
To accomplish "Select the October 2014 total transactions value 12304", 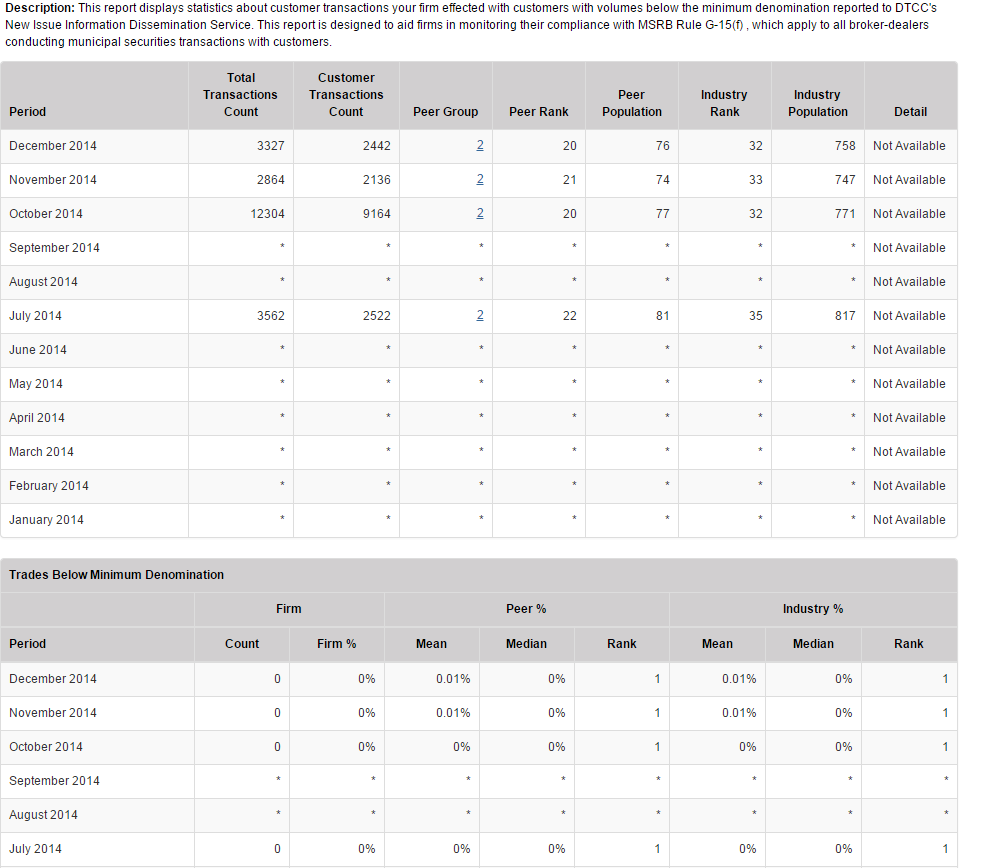I will click(x=264, y=214).
